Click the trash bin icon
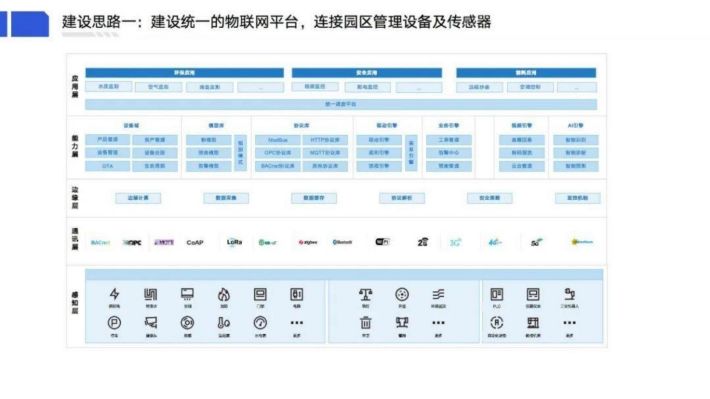Image resolution: width=710 pixels, height=399 pixels. (x=365, y=323)
